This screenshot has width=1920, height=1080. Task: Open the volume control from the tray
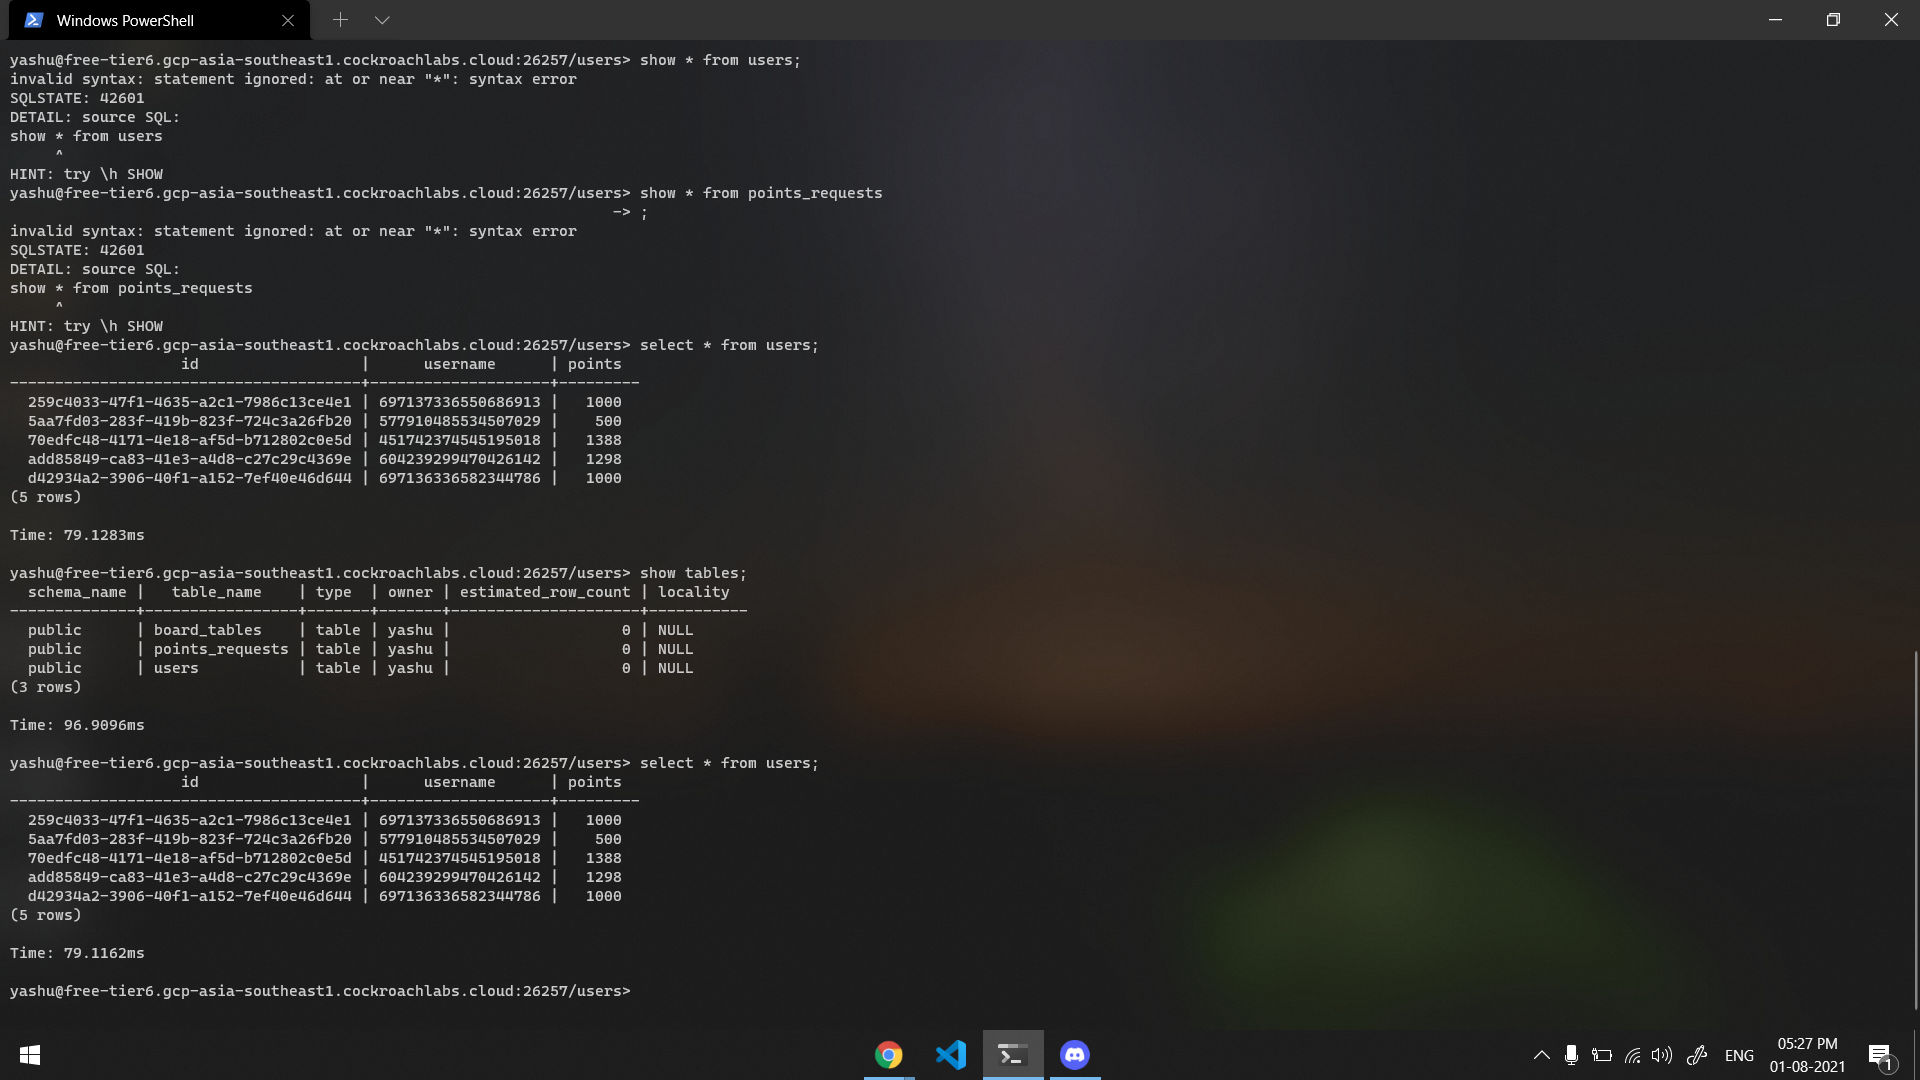1662,1055
